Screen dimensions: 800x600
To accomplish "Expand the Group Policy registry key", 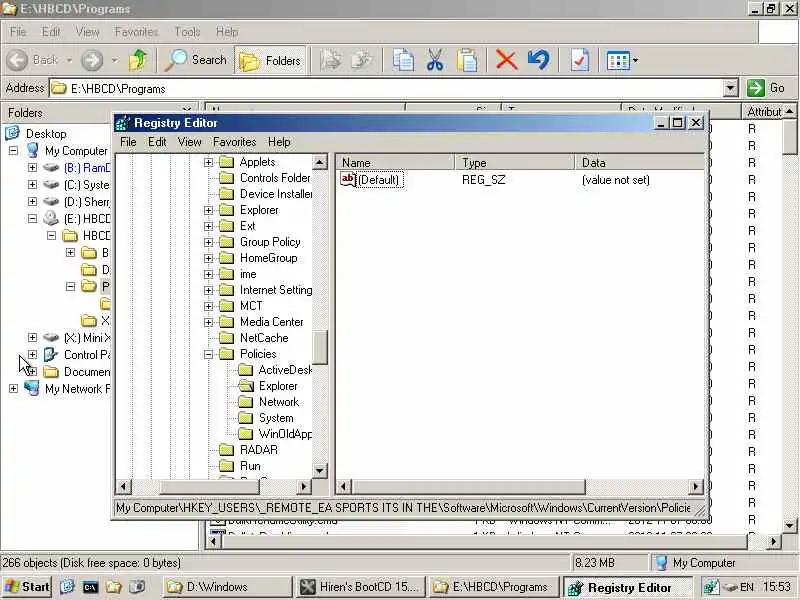I will coord(208,242).
